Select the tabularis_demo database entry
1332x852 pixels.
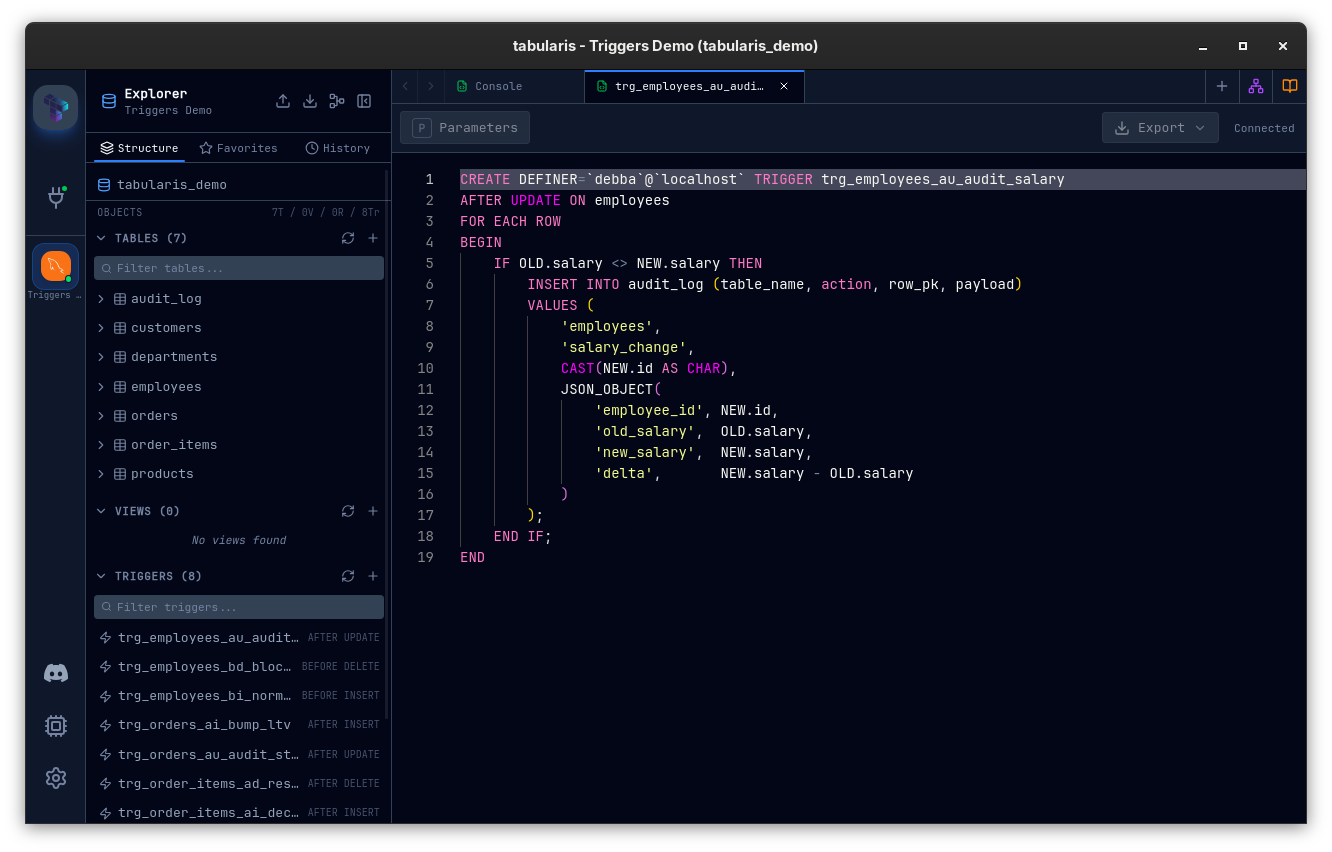click(239, 185)
